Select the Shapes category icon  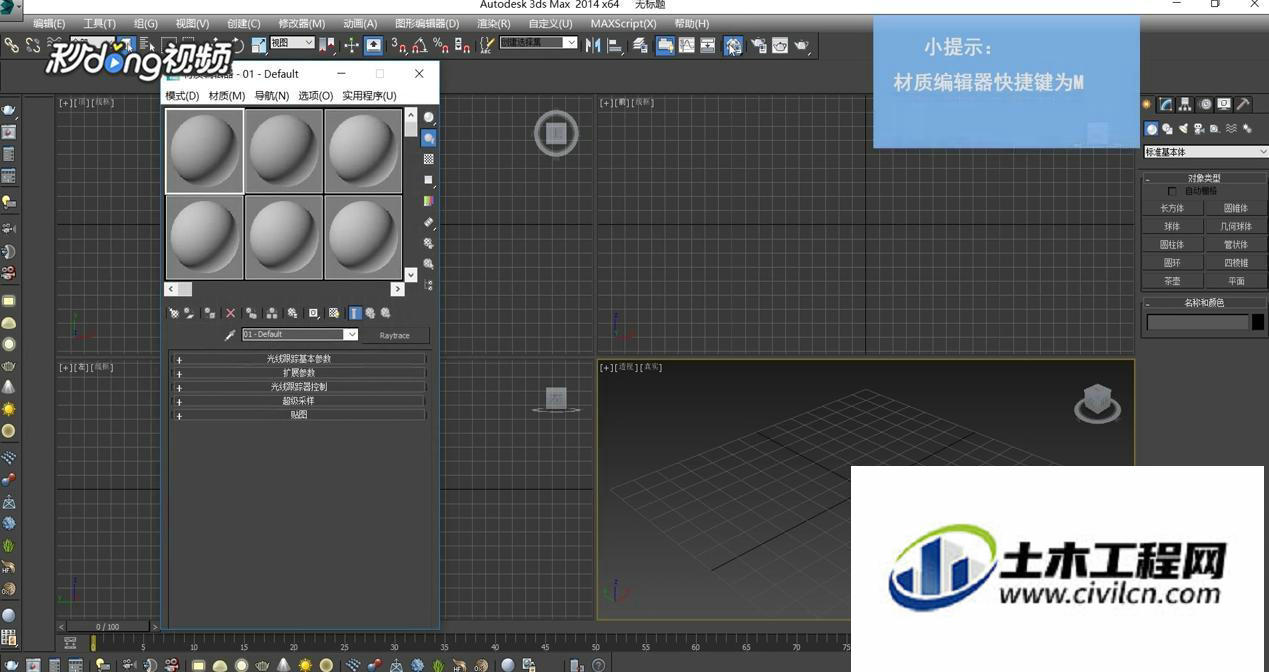tap(1167, 129)
